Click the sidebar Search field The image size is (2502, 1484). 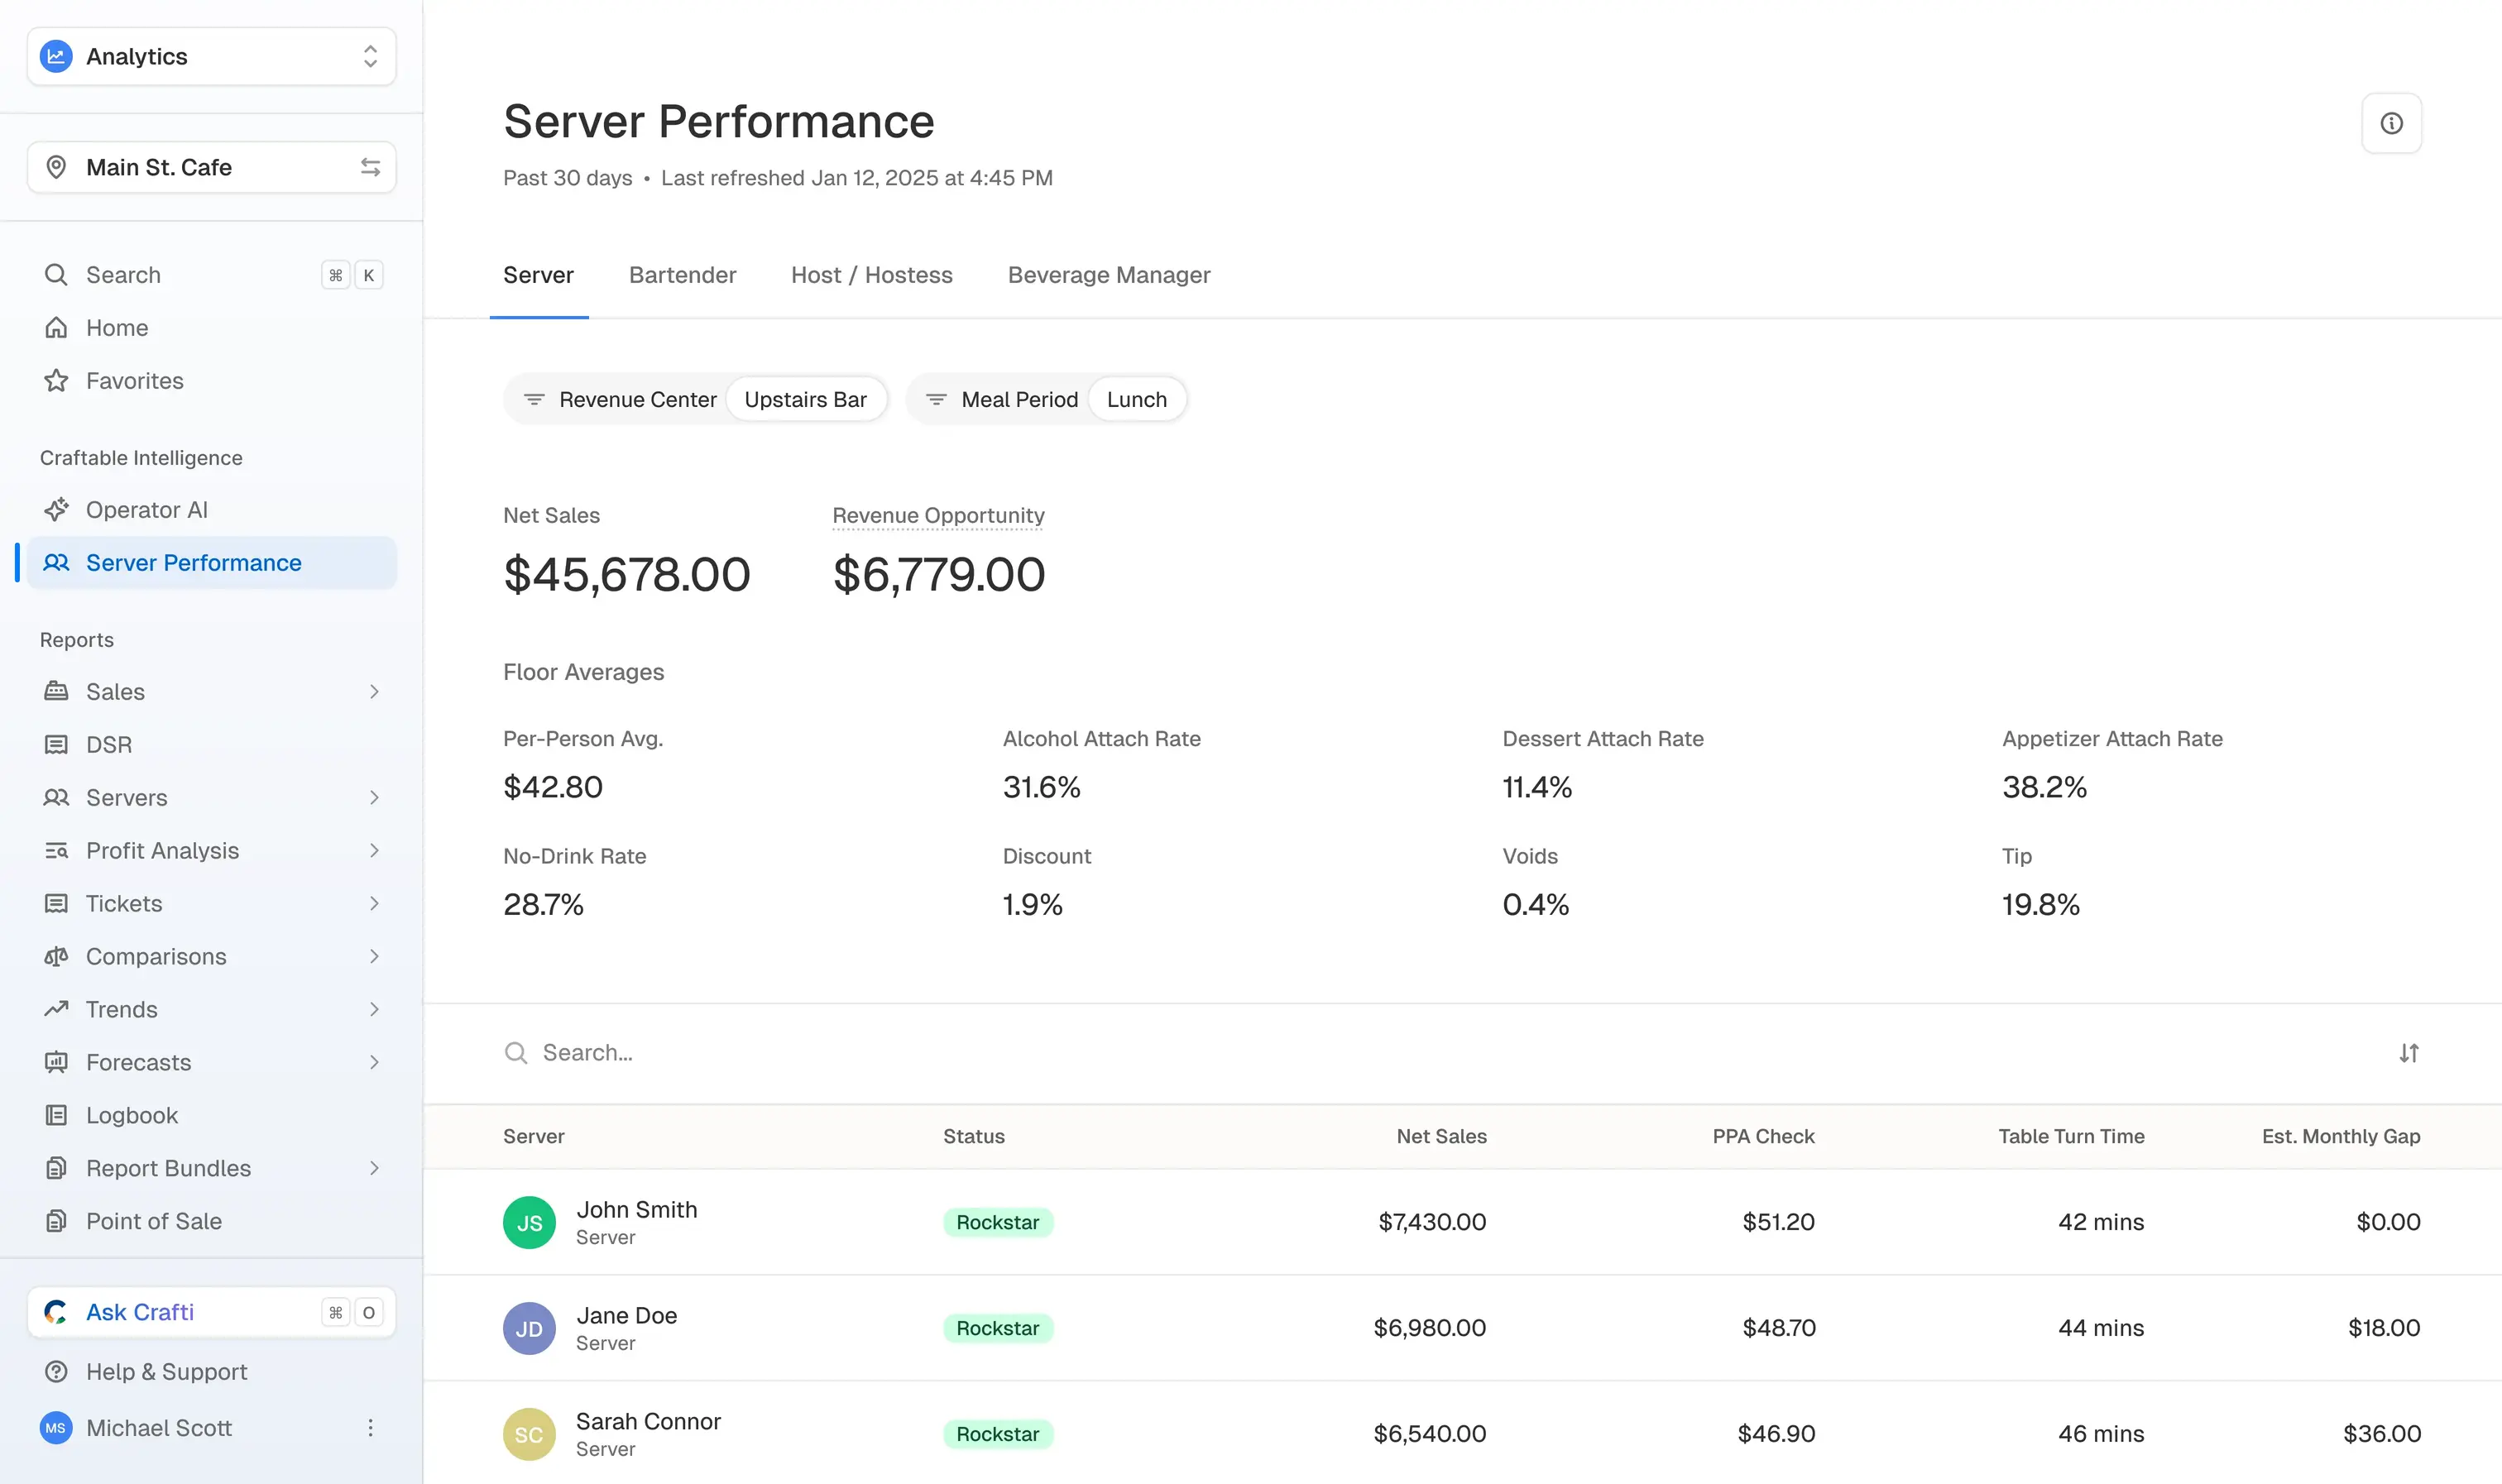click(x=211, y=275)
